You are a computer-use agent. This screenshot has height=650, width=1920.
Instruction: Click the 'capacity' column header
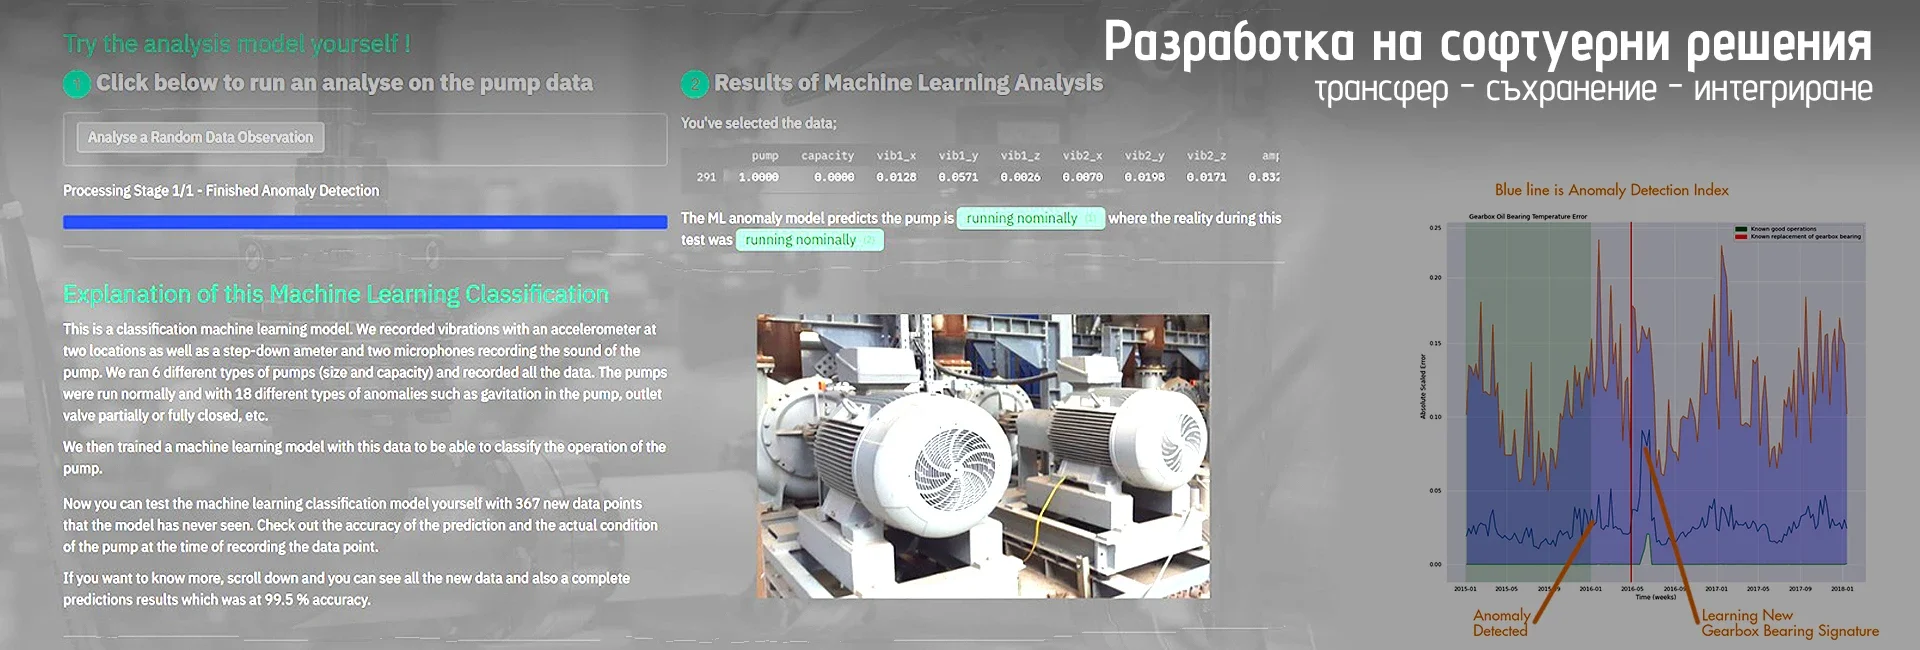827,156
